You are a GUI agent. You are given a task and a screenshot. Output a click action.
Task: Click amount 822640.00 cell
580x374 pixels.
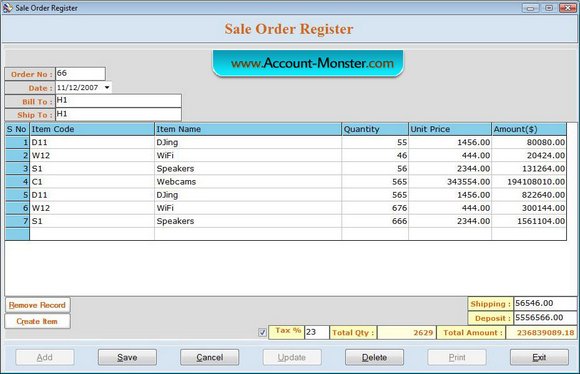(x=529, y=195)
